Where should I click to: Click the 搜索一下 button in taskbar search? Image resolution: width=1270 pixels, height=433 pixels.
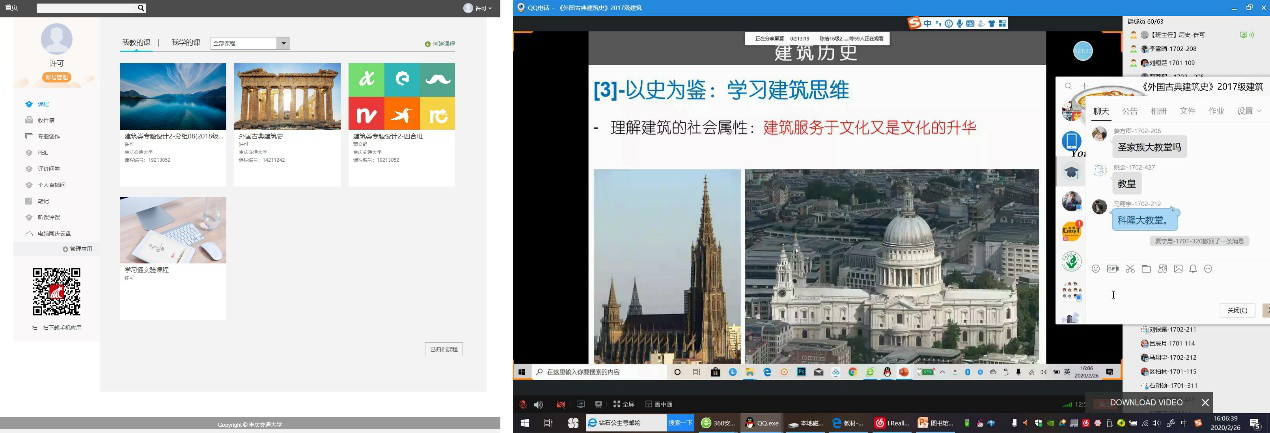pos(681,423)
